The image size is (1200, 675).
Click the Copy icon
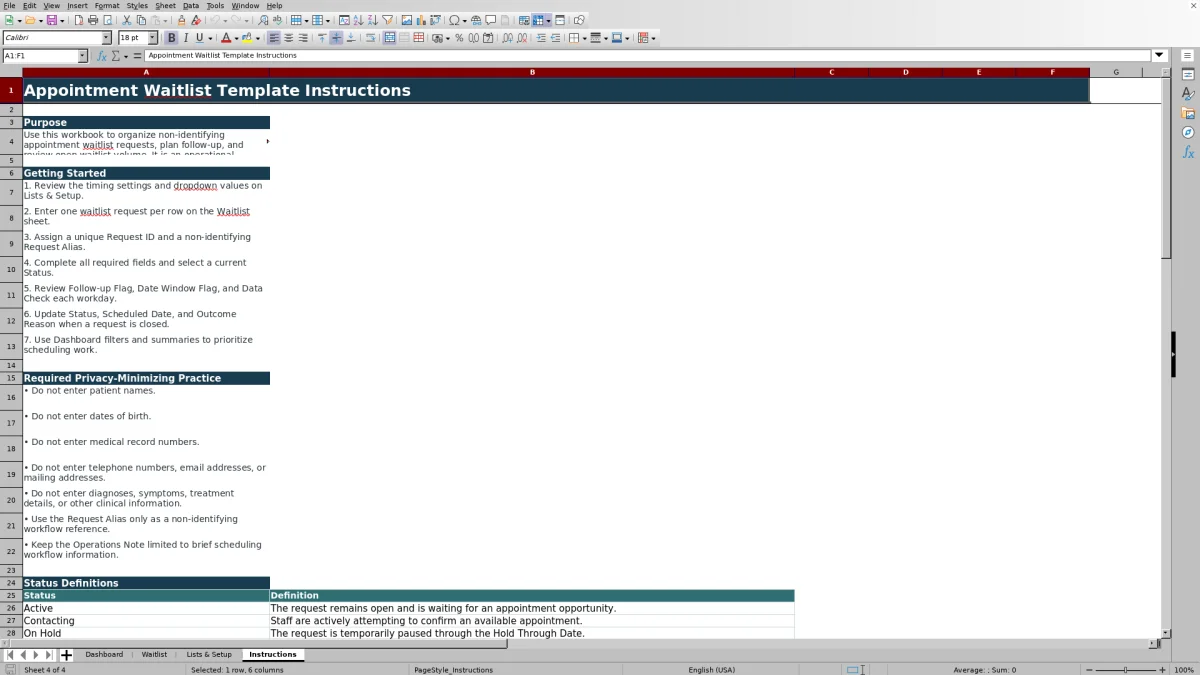141,20
